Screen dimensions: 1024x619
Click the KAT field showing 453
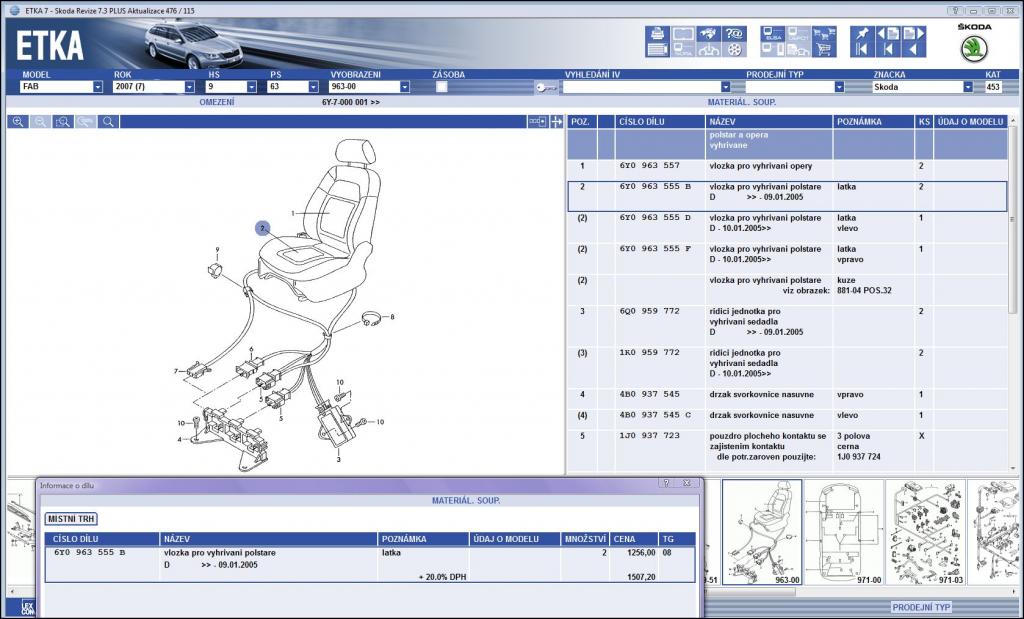(993, 87)
